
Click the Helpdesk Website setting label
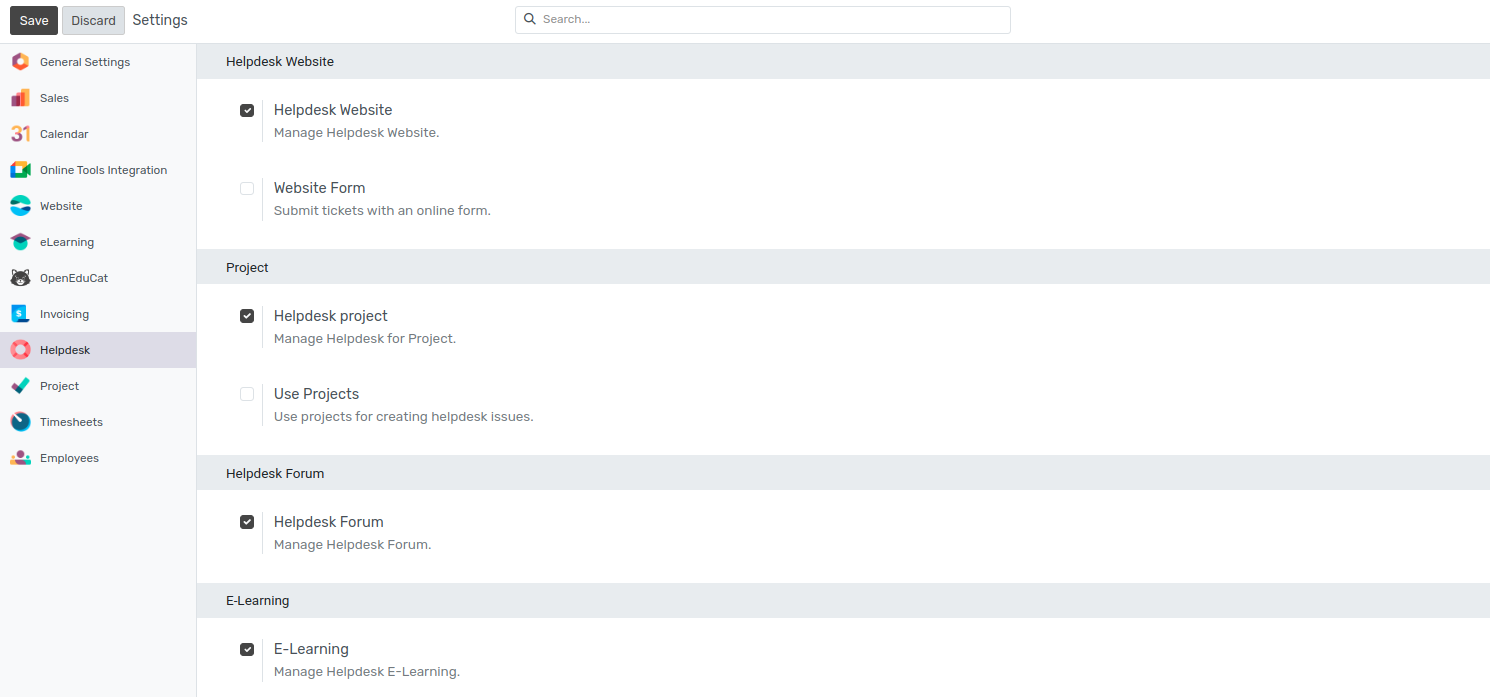333,110
